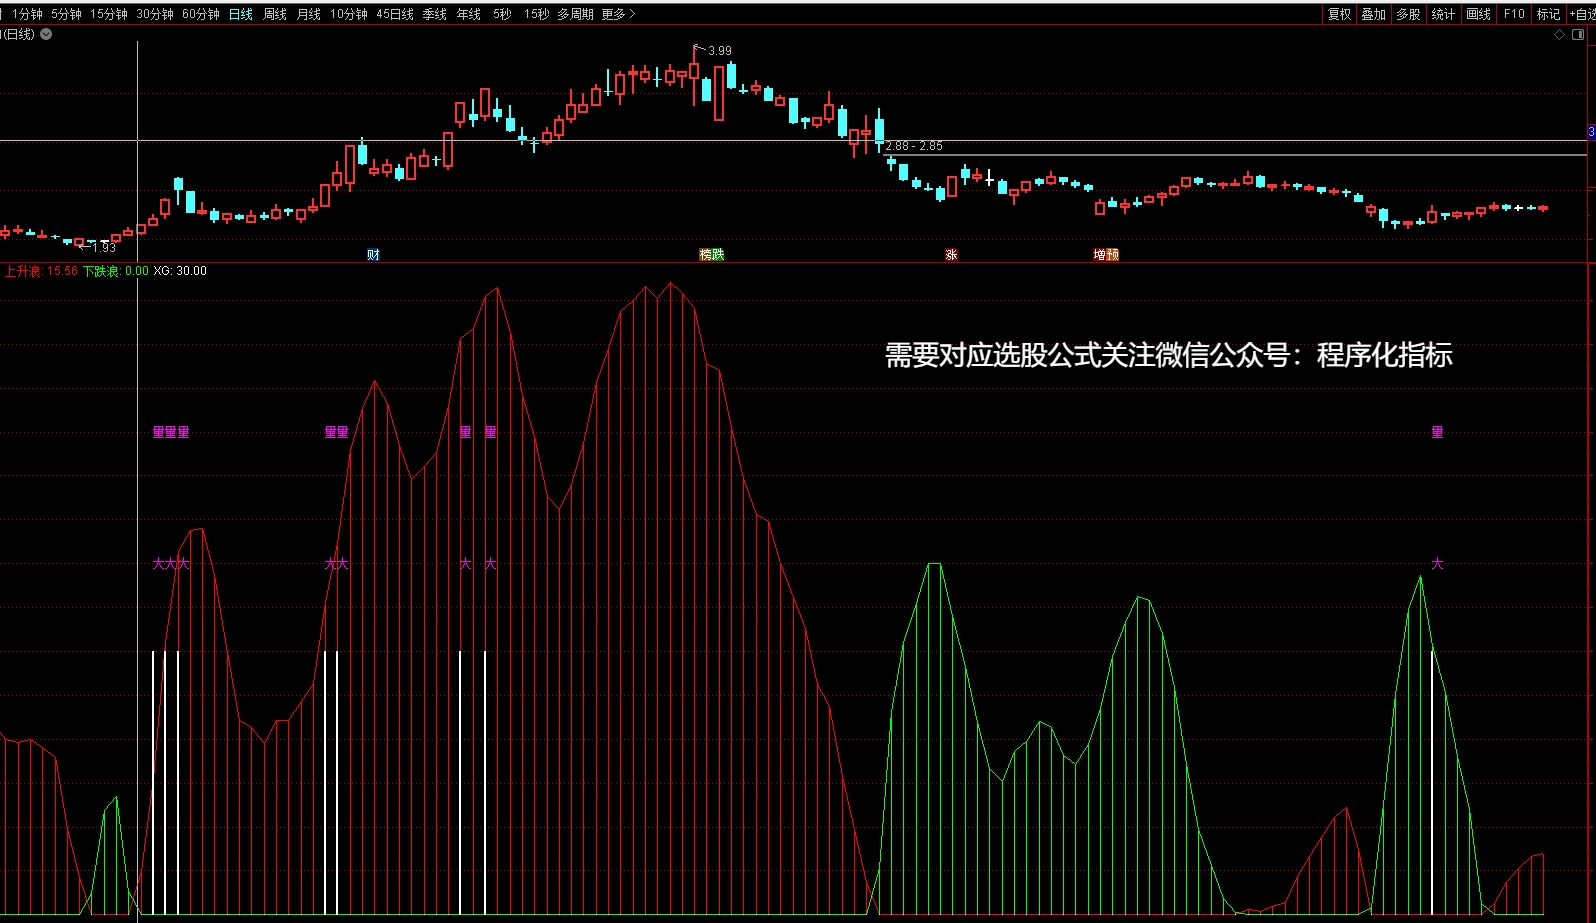Click the 统计 statistics button
This screenshot has width=1596, height=923.
(x=1443, y=14)
